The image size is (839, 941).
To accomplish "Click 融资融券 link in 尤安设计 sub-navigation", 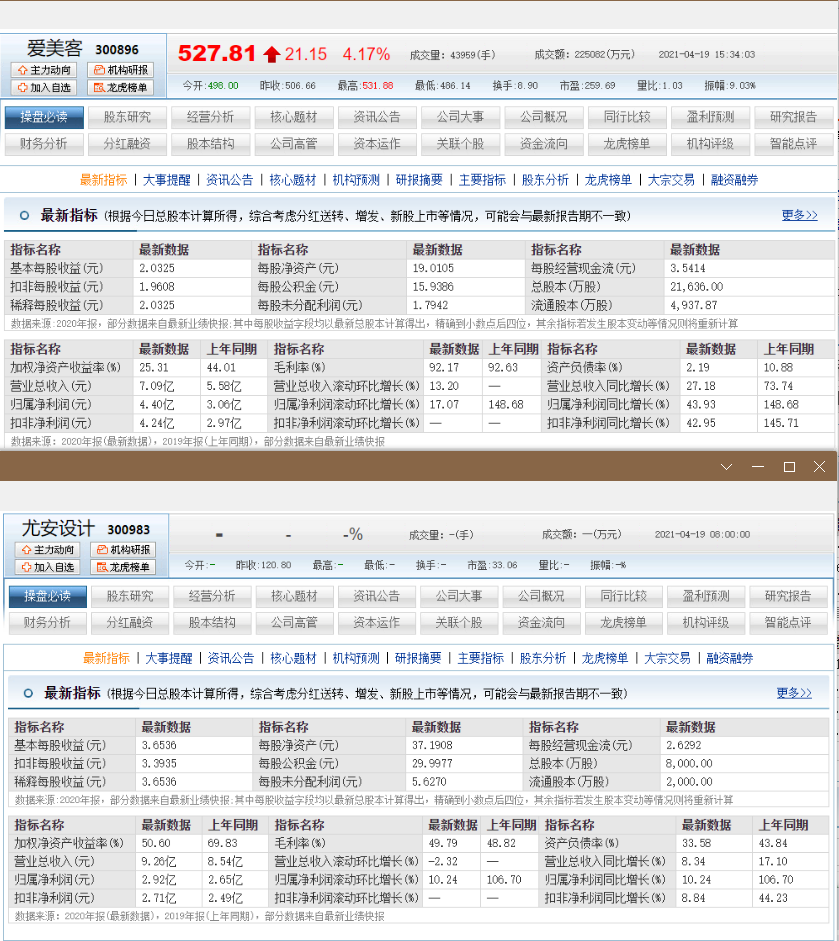I will click(729, 658).
